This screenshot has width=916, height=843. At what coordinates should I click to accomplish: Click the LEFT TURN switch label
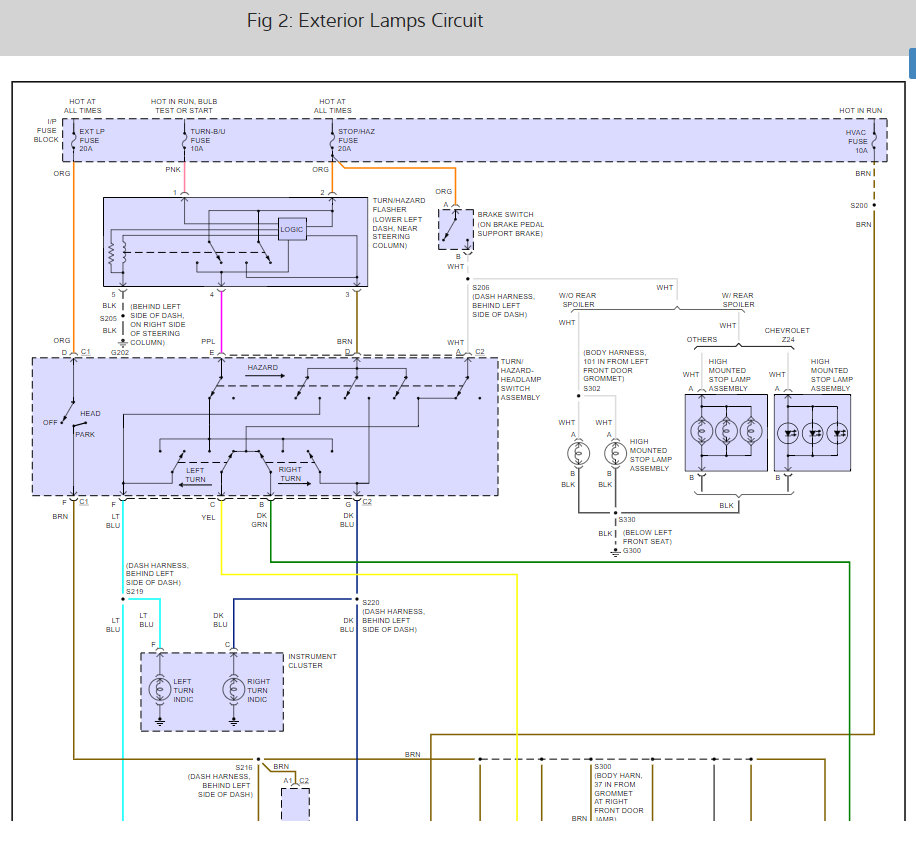194,474
